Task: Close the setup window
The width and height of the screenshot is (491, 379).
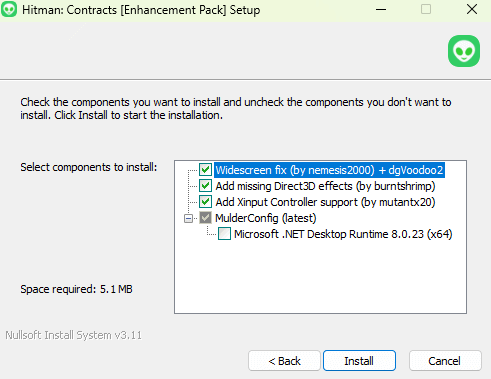Action: pyautogui.click(x=472, y=9)
